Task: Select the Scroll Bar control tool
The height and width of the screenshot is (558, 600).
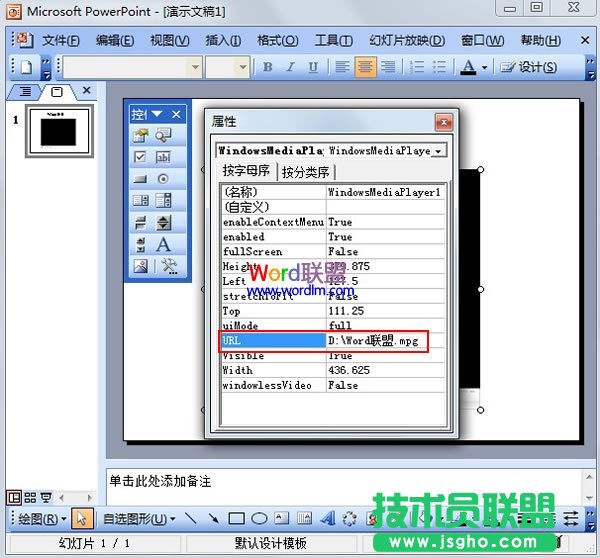Action: click(140, 245)
